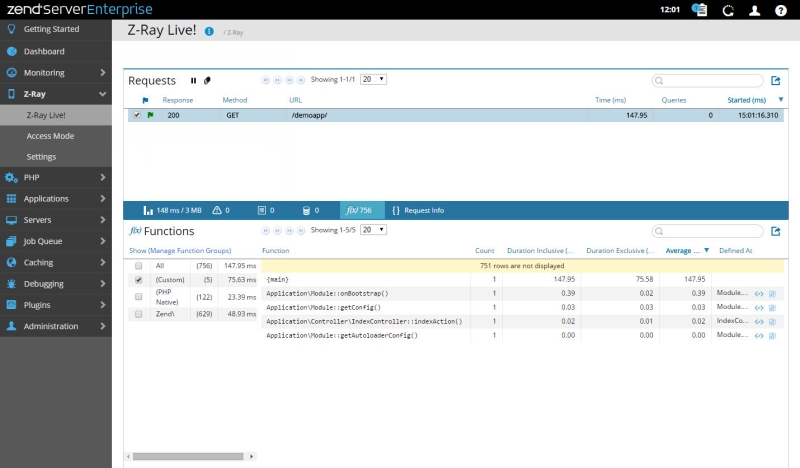The image size is (800, 468).
Task: Open Functions rows-per-page dropdown
Action: click(x=373, y=230)
